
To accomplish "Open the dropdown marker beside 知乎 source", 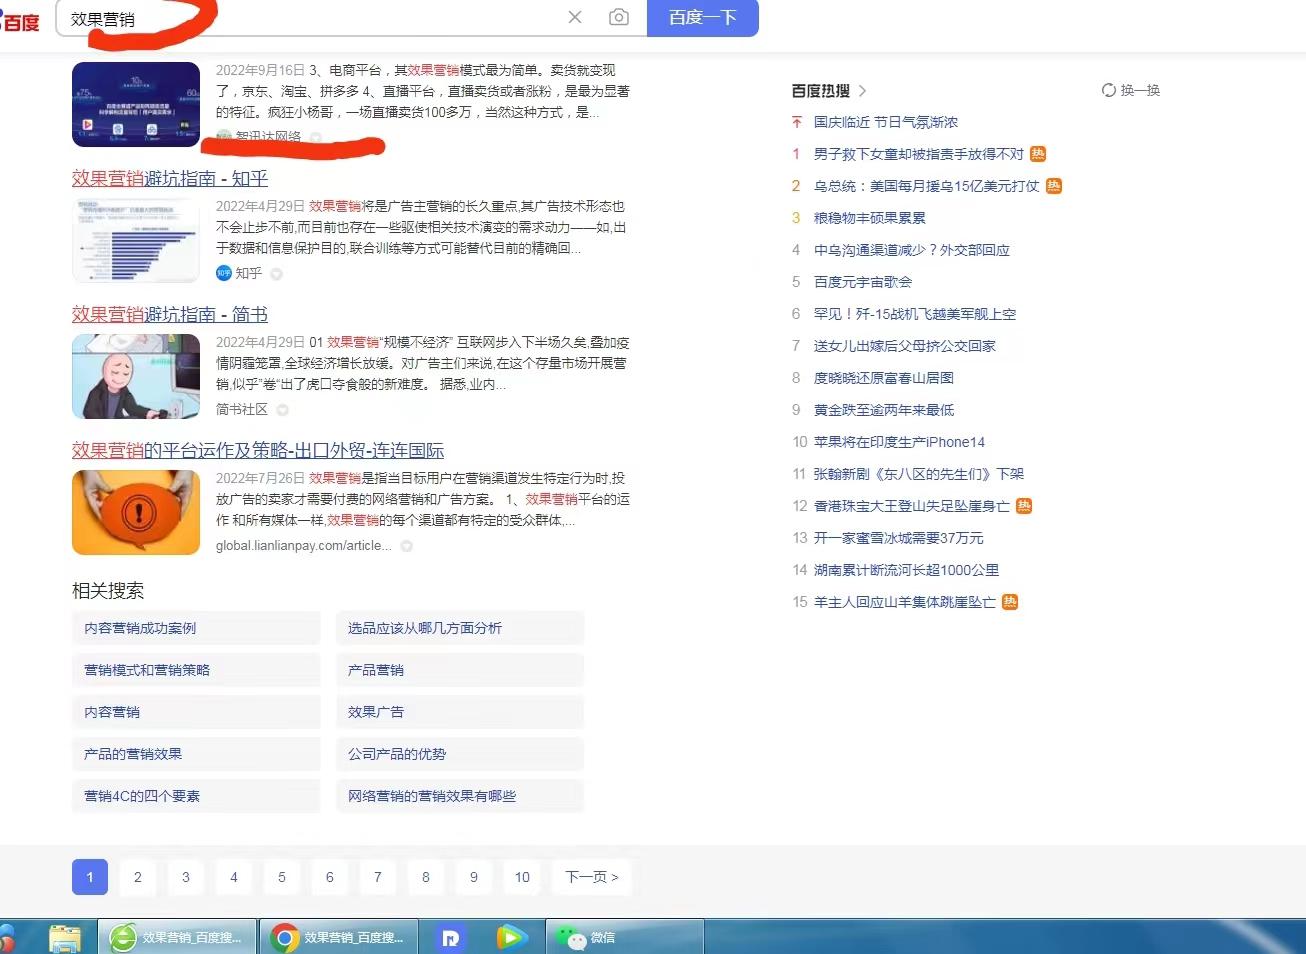I will 277,274.
